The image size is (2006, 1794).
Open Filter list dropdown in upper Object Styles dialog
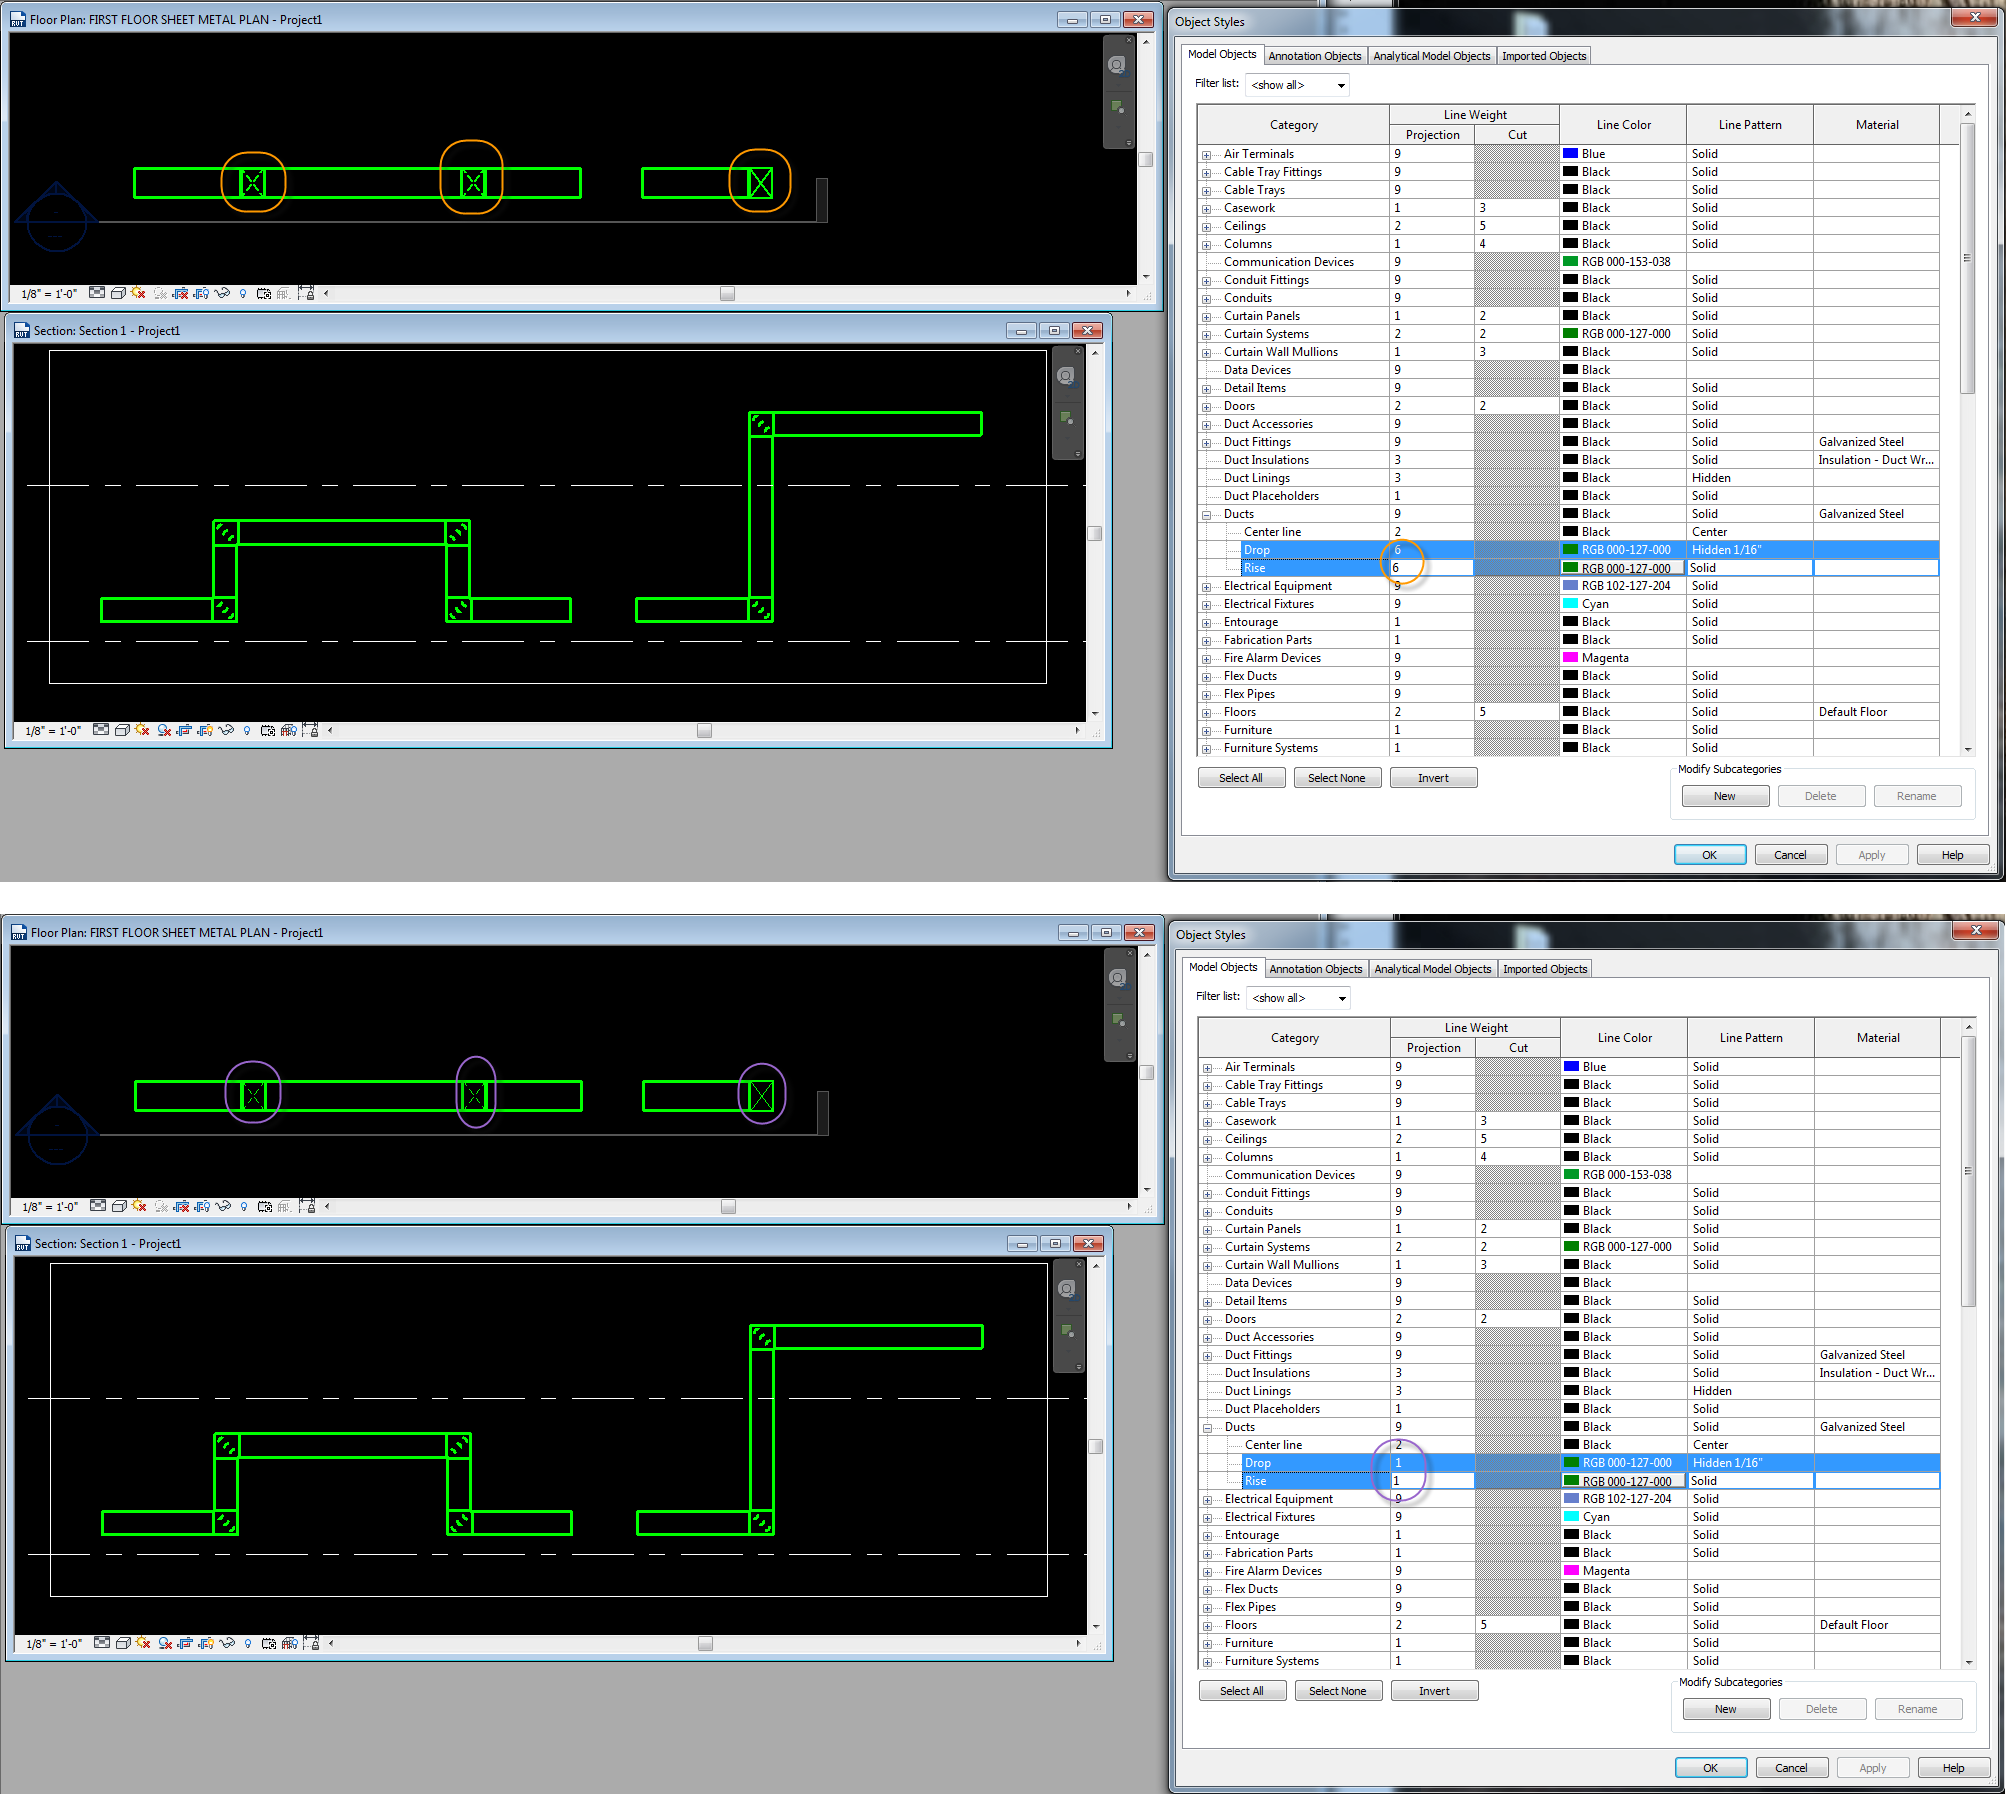click(x=1340, y=85)
